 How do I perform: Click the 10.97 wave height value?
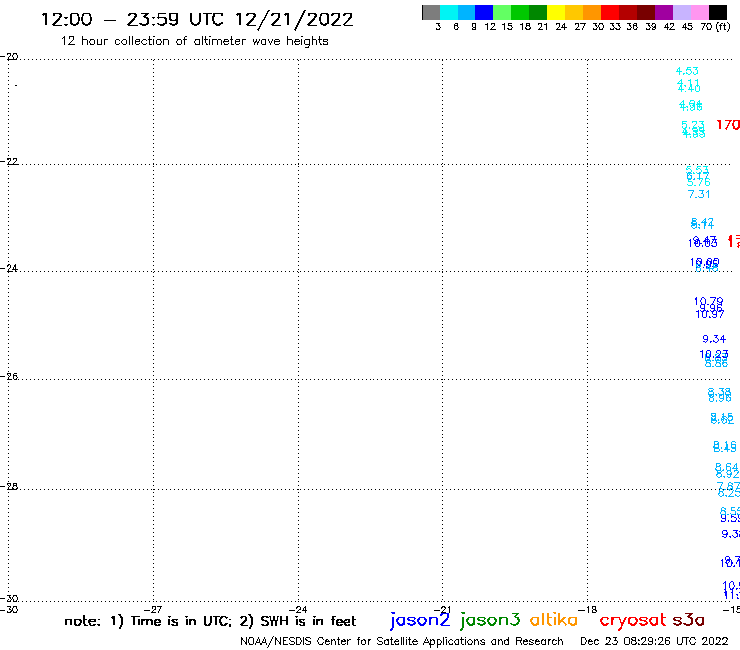click(x=710, y=314)
